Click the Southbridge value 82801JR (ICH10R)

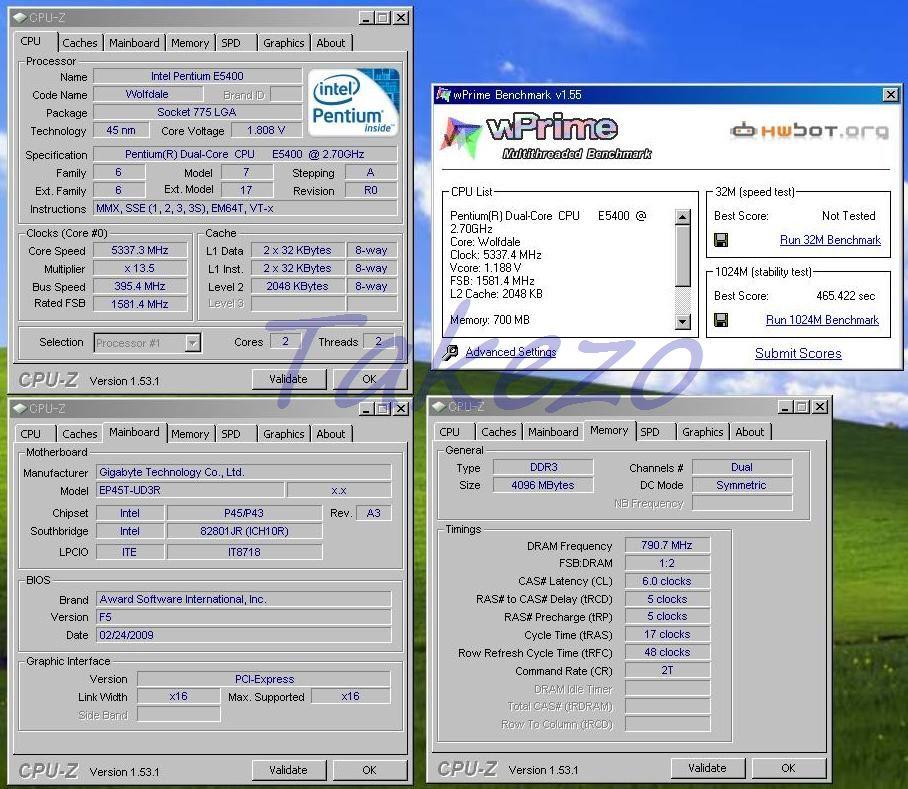[244, 531]
